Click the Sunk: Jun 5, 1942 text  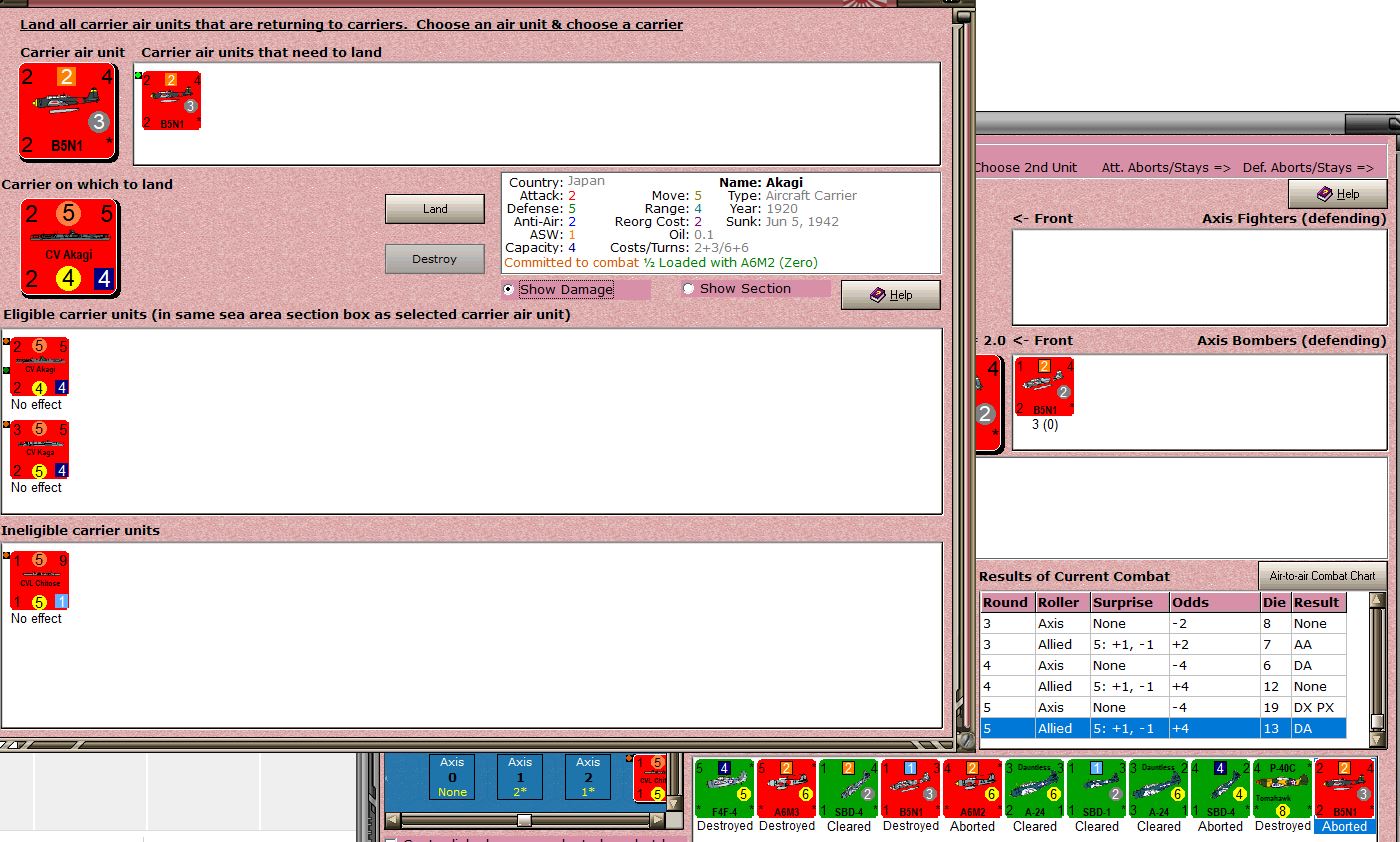782,222
